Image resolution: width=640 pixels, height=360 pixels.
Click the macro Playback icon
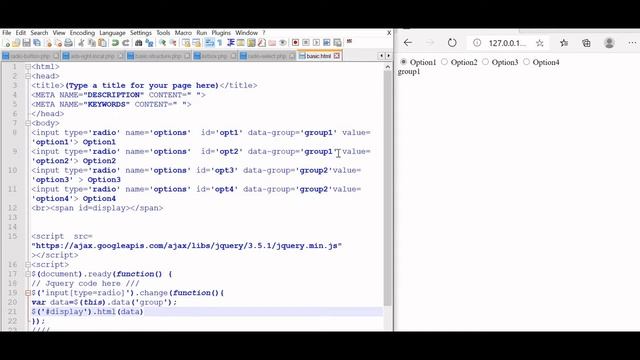tap(316, 42)
